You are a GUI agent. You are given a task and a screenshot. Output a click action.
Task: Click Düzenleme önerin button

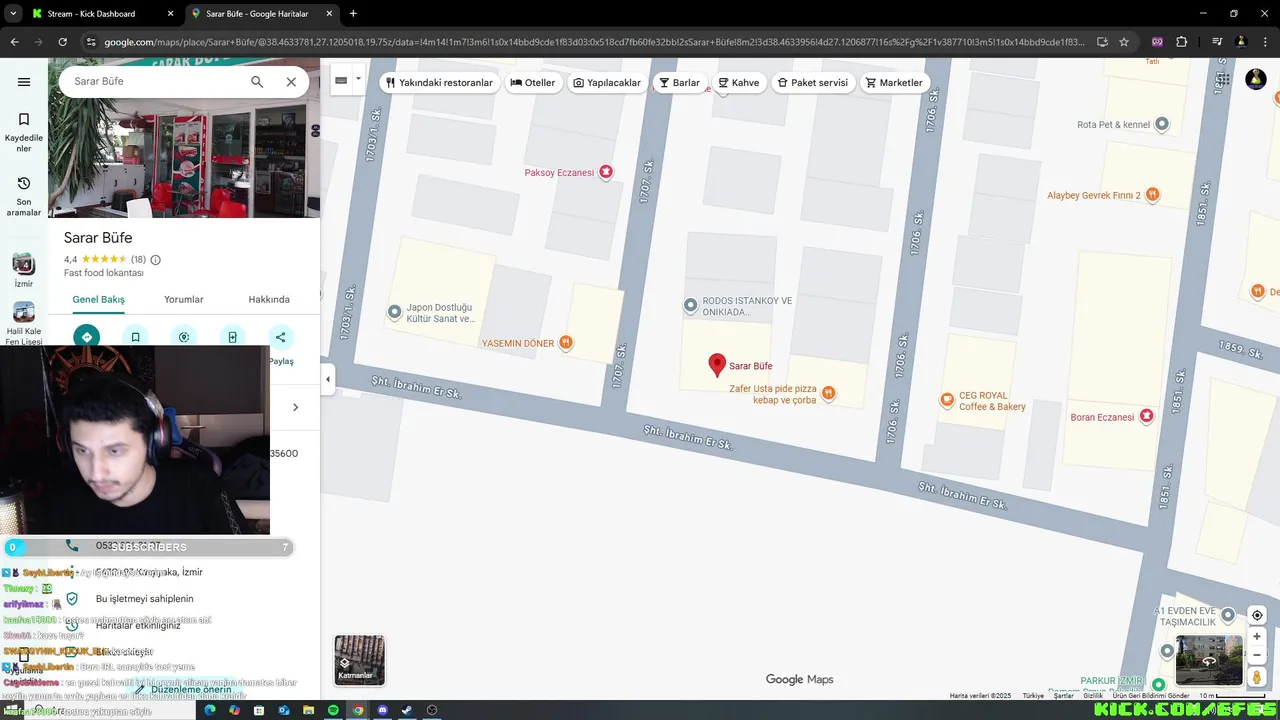click(184, 689)
